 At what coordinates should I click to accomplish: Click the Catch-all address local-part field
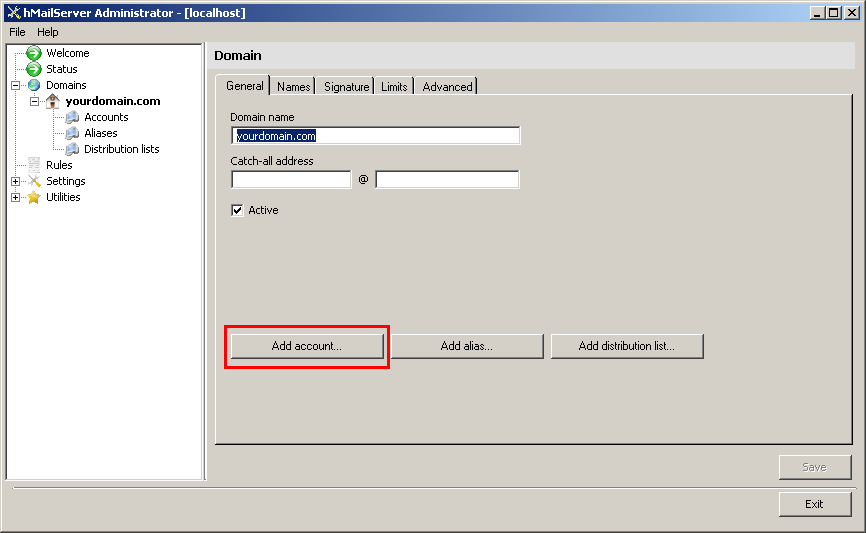pyautogui.click(x=291, y=180)
